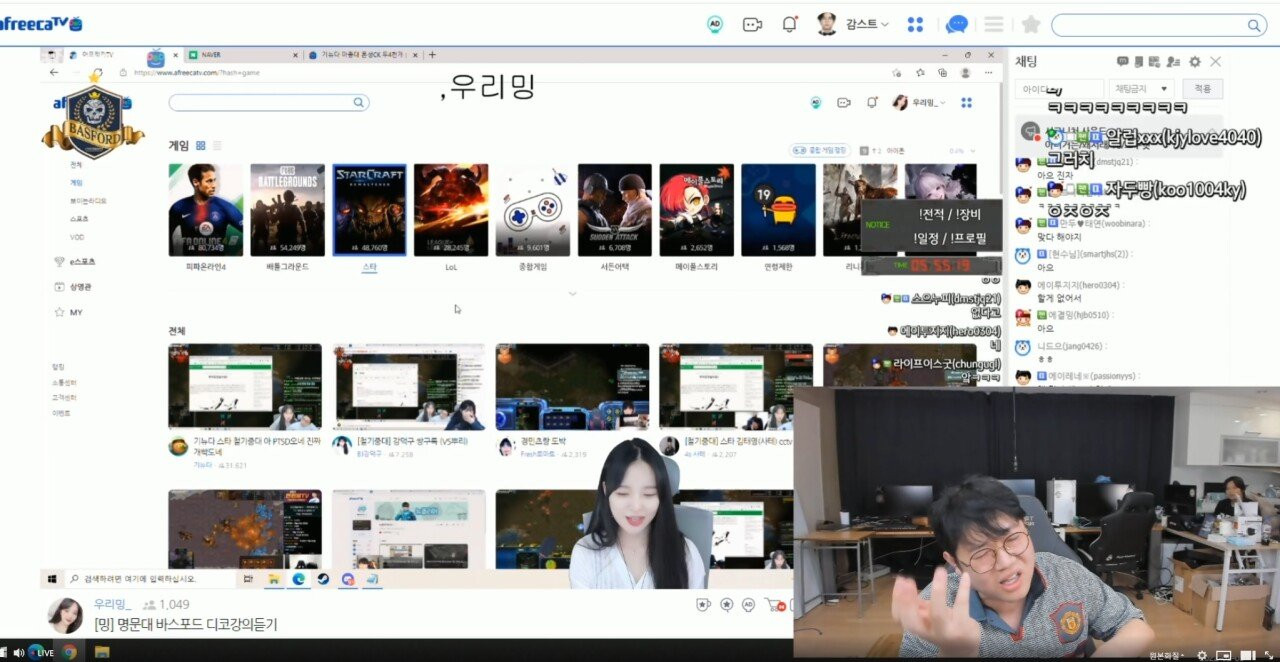
Task: Open the four-dot apps grid in top header
Action: click(915, 24)
